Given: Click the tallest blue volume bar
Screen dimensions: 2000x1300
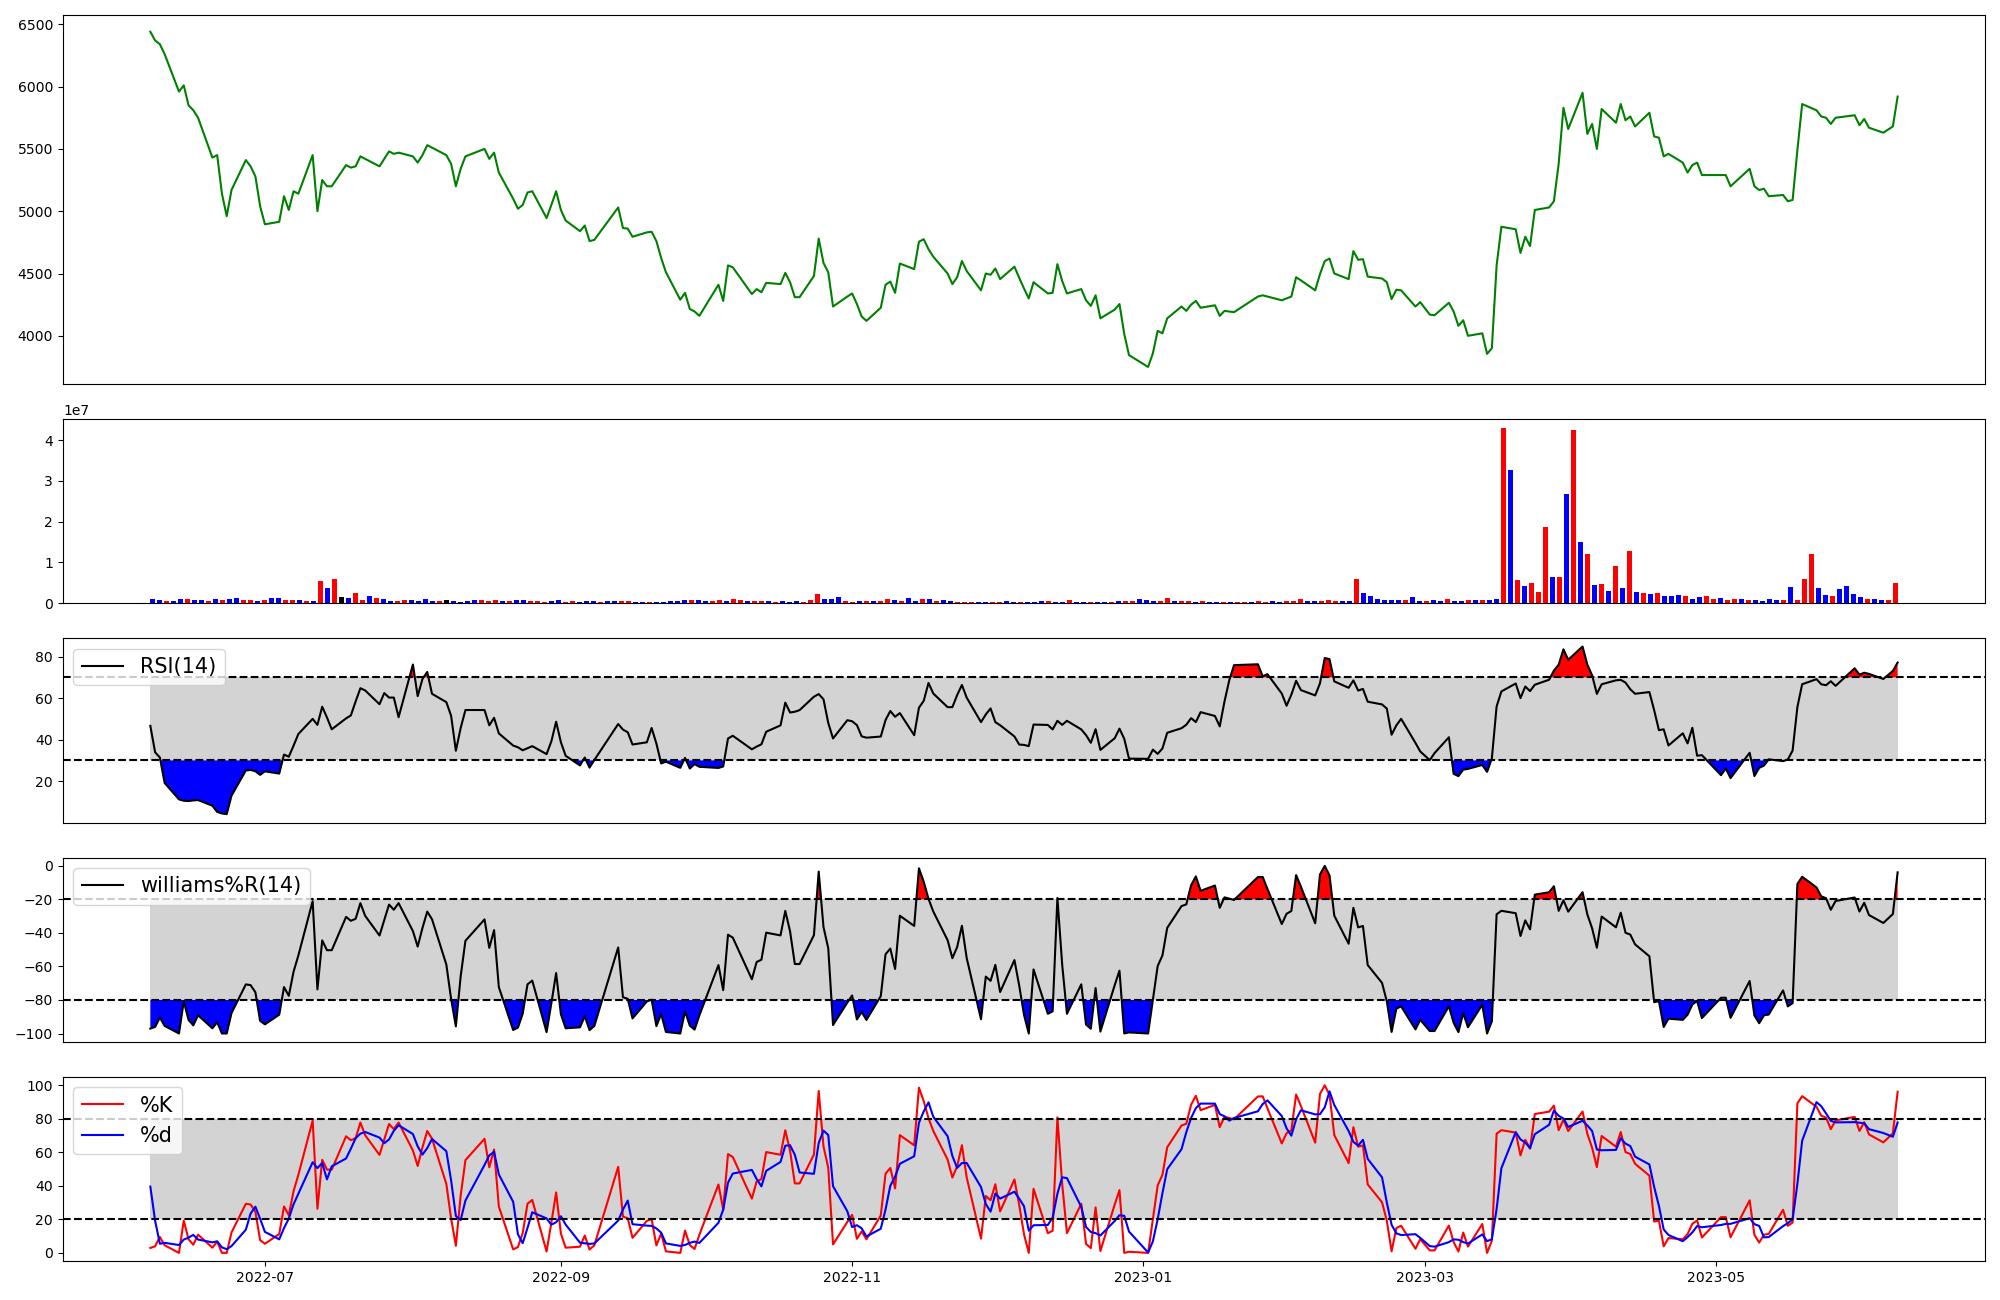Looking at the screenshot, I should tap(1510, 536).
